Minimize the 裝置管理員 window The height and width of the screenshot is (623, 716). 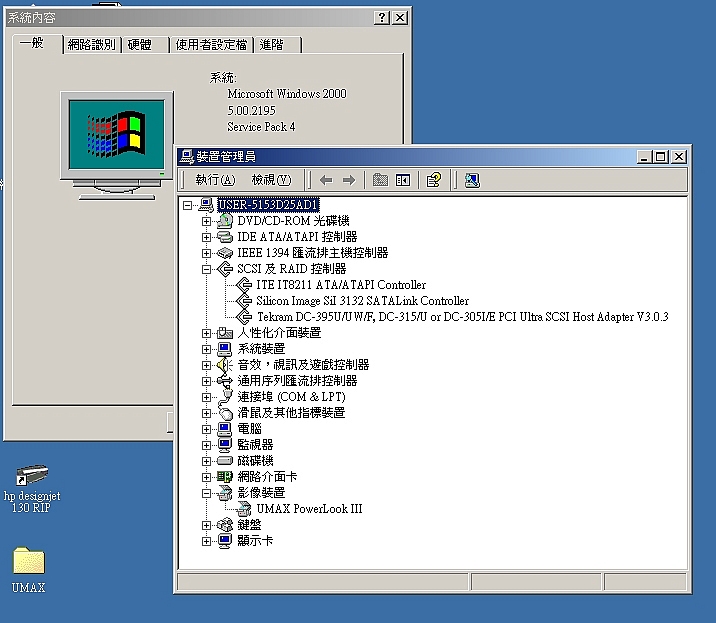click(644, 157)
